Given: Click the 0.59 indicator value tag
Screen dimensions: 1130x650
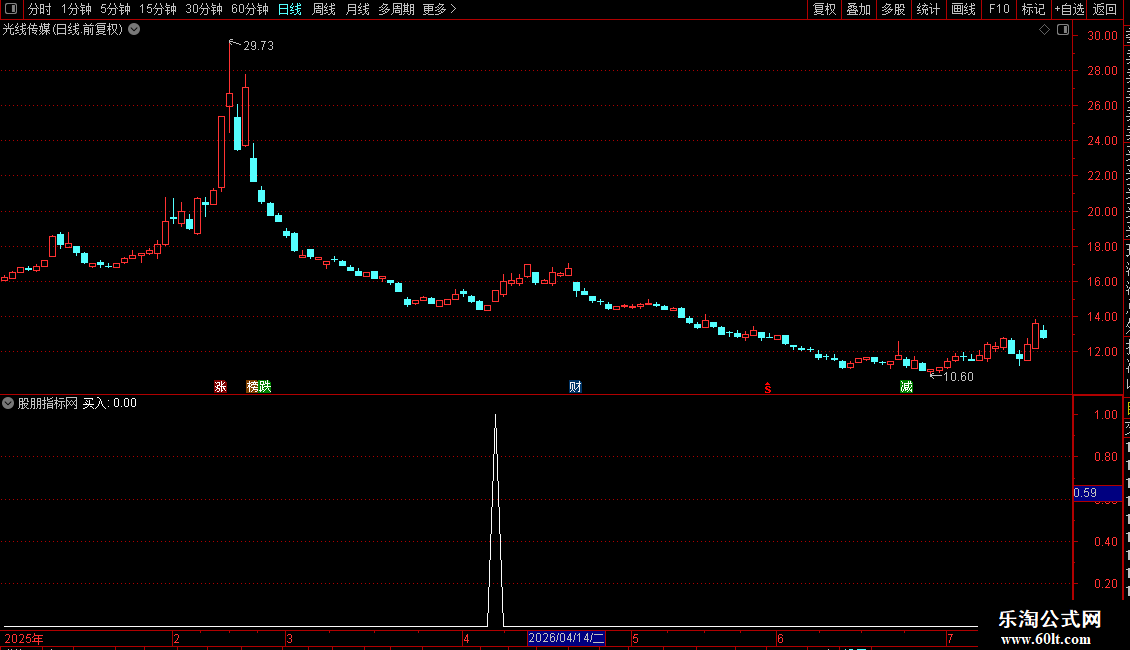Looking at the screenshot, I should (1097, 493).
